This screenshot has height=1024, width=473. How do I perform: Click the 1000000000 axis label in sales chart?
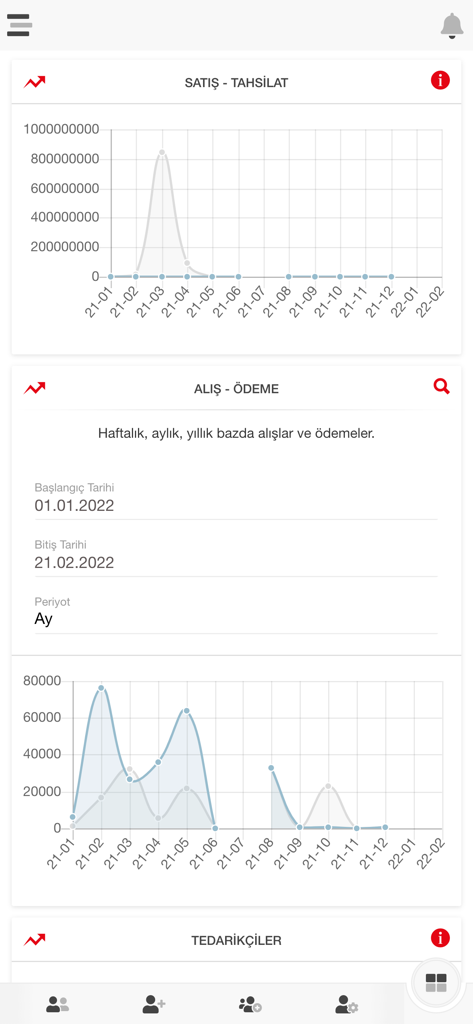(61, 129)
